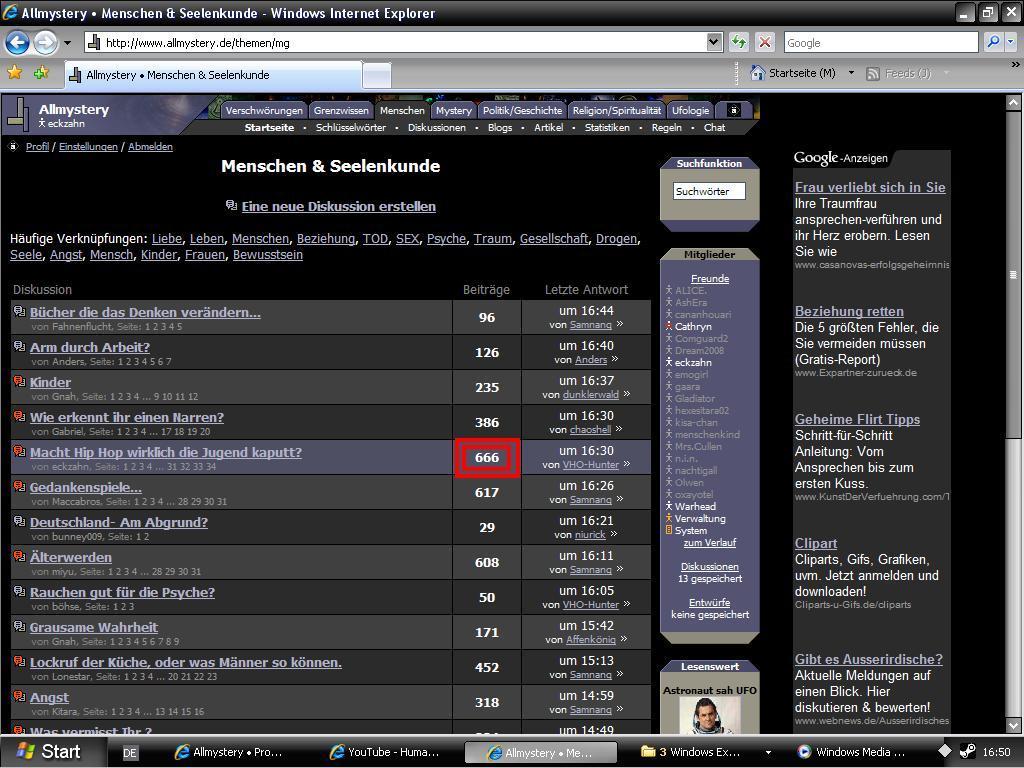Click the Stop loading icon
Viewport: 1024px width, 768px height.
click(x=765, y=42)
